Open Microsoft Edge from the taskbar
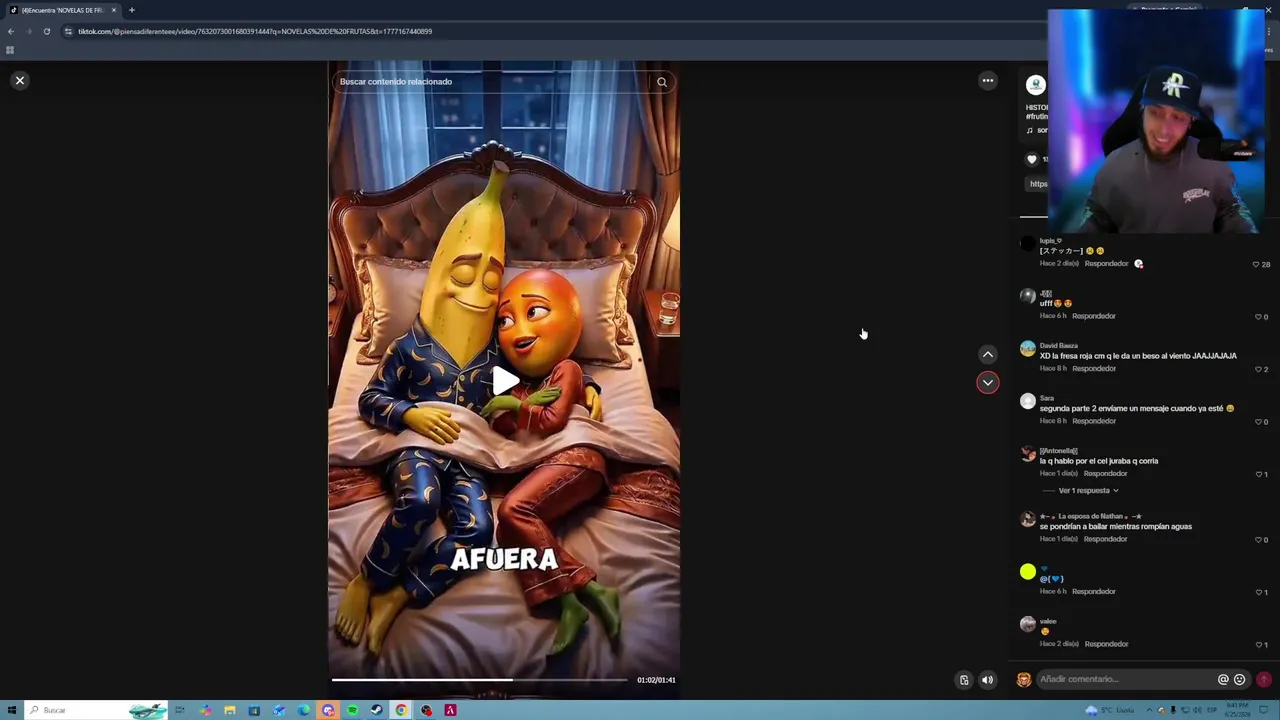The width and height of the screenshot is (1280, 720). tap(303, 710)
